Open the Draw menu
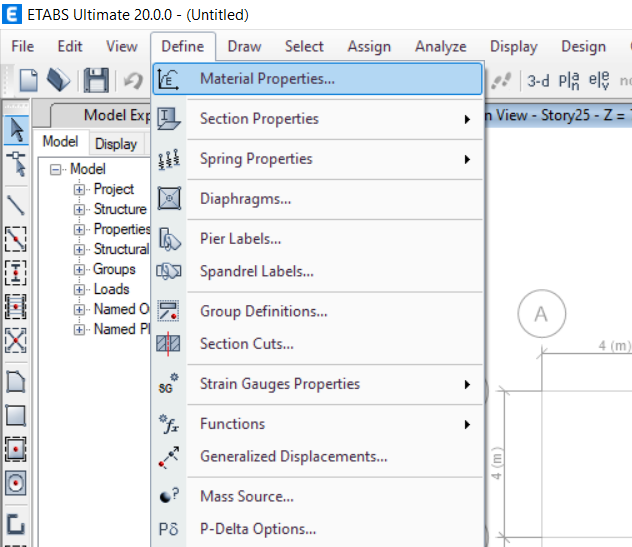The height and width of the screenshot is (547, 632). coord(244,46)
